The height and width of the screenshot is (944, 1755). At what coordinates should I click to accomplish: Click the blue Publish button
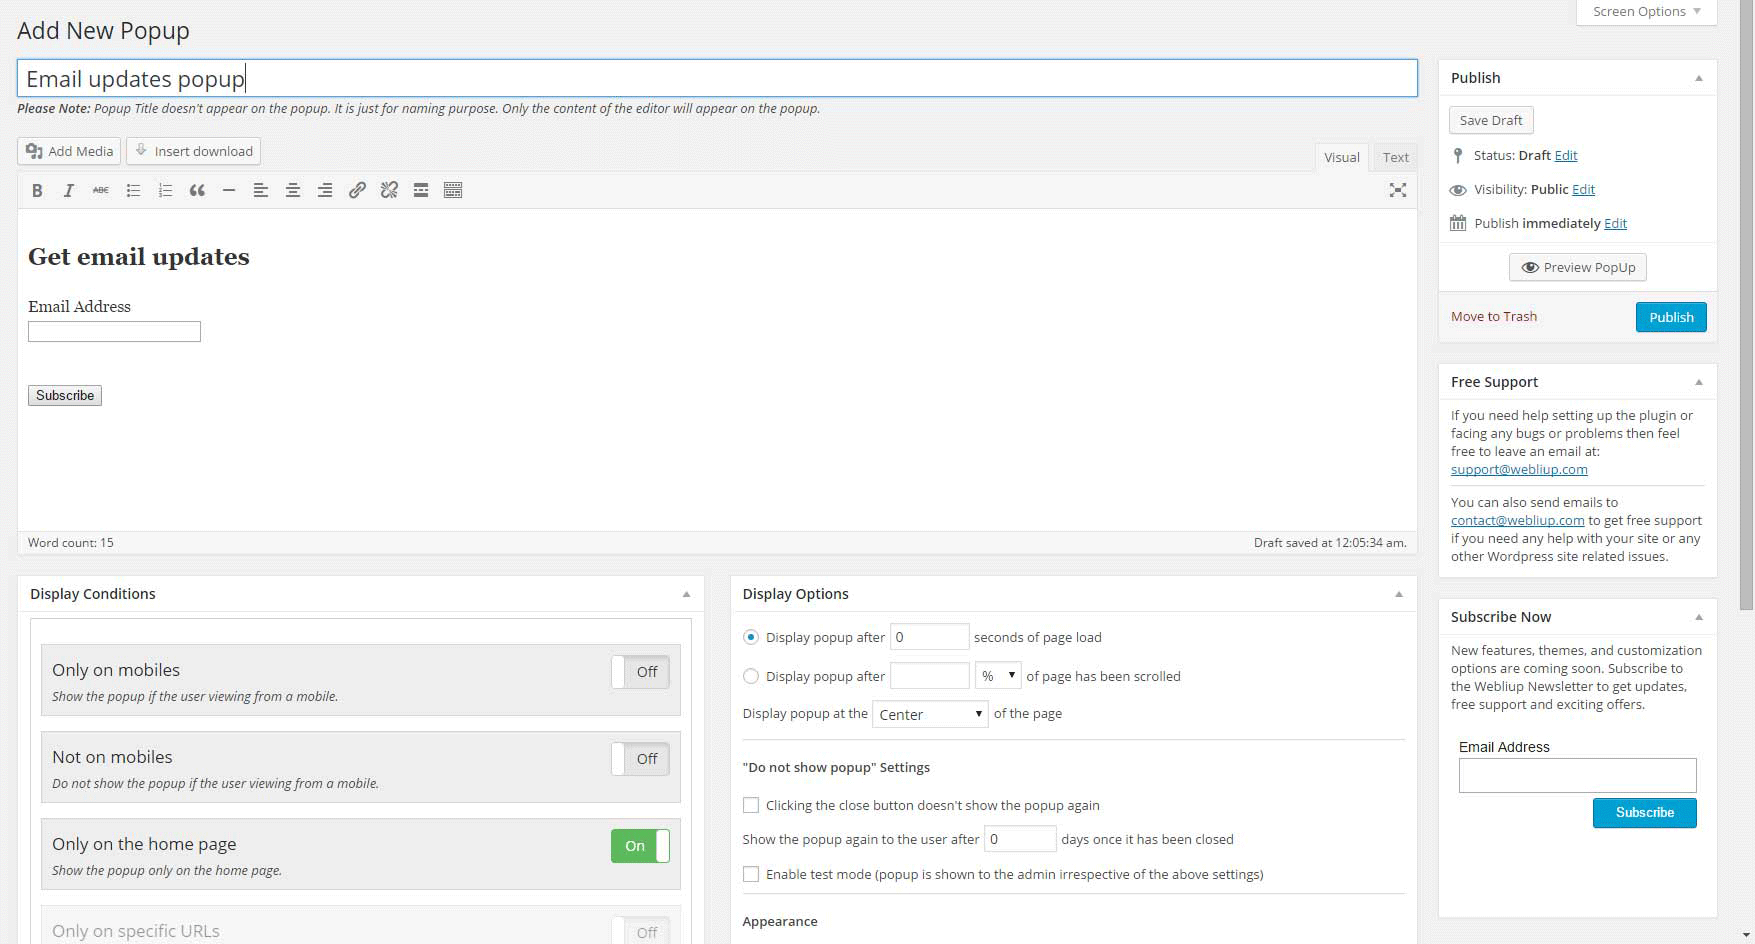click(x=1671, y=317)
